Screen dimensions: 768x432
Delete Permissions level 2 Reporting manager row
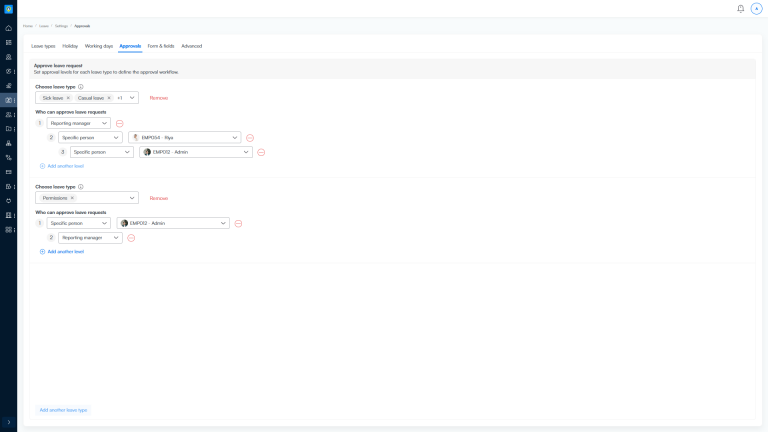click(x=131, y=238)
